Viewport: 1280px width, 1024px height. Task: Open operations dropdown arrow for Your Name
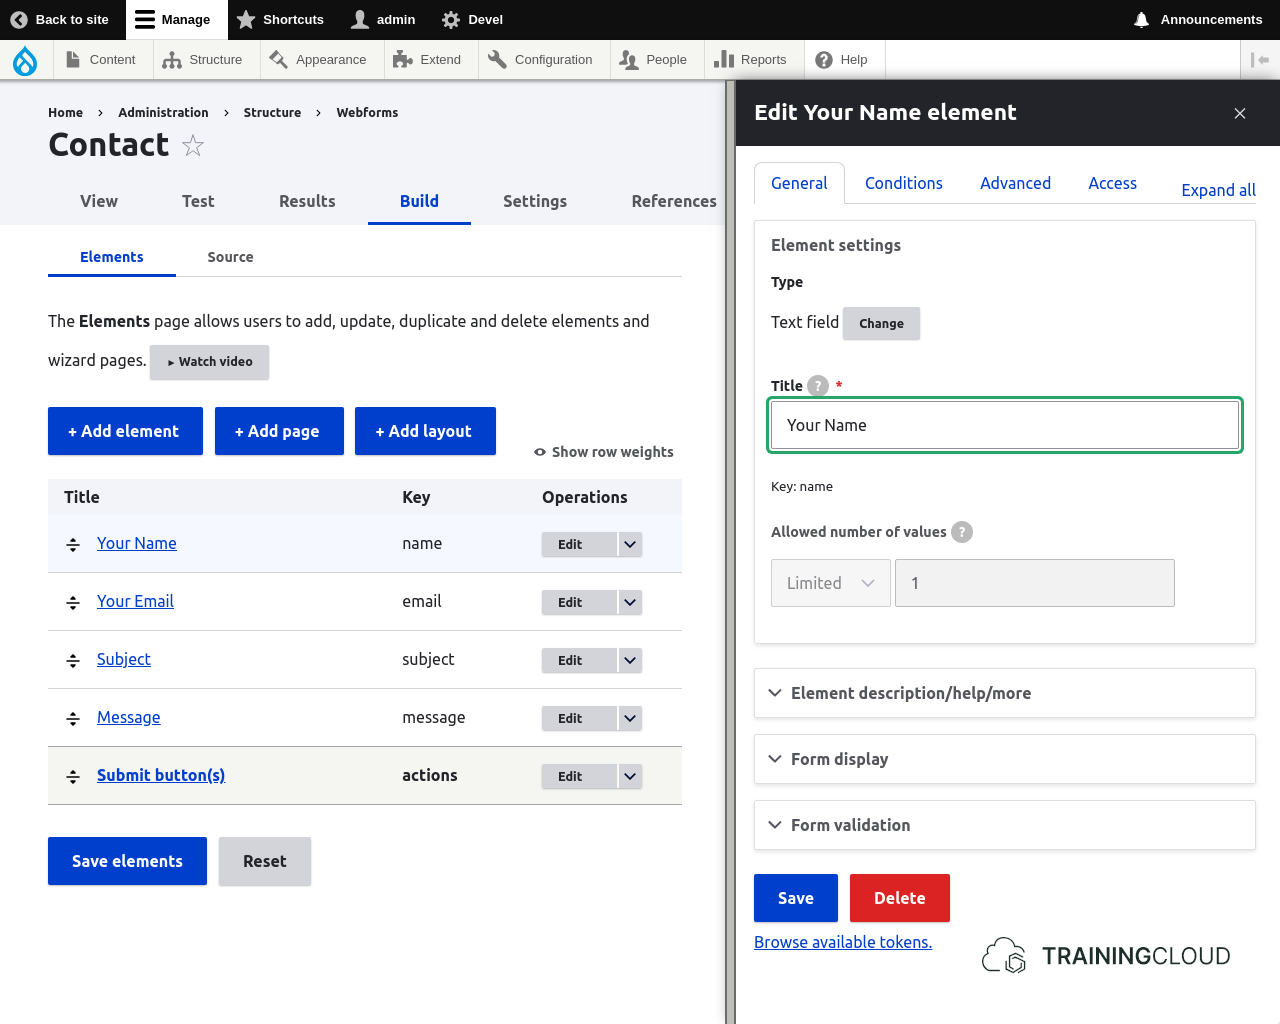[x=629, y=544]
